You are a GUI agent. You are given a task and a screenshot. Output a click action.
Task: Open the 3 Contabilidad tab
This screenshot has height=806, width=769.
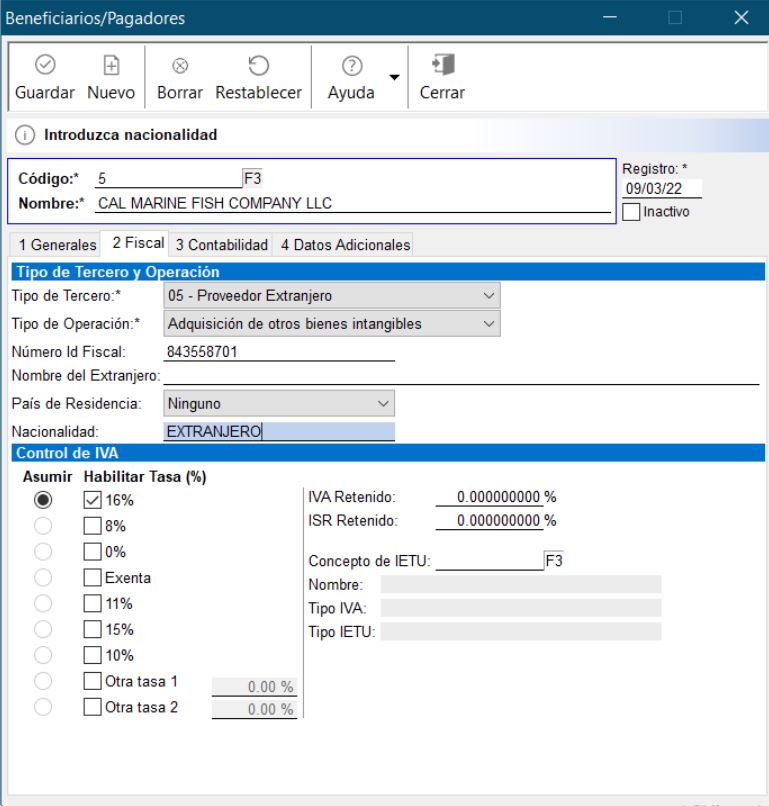222,245
